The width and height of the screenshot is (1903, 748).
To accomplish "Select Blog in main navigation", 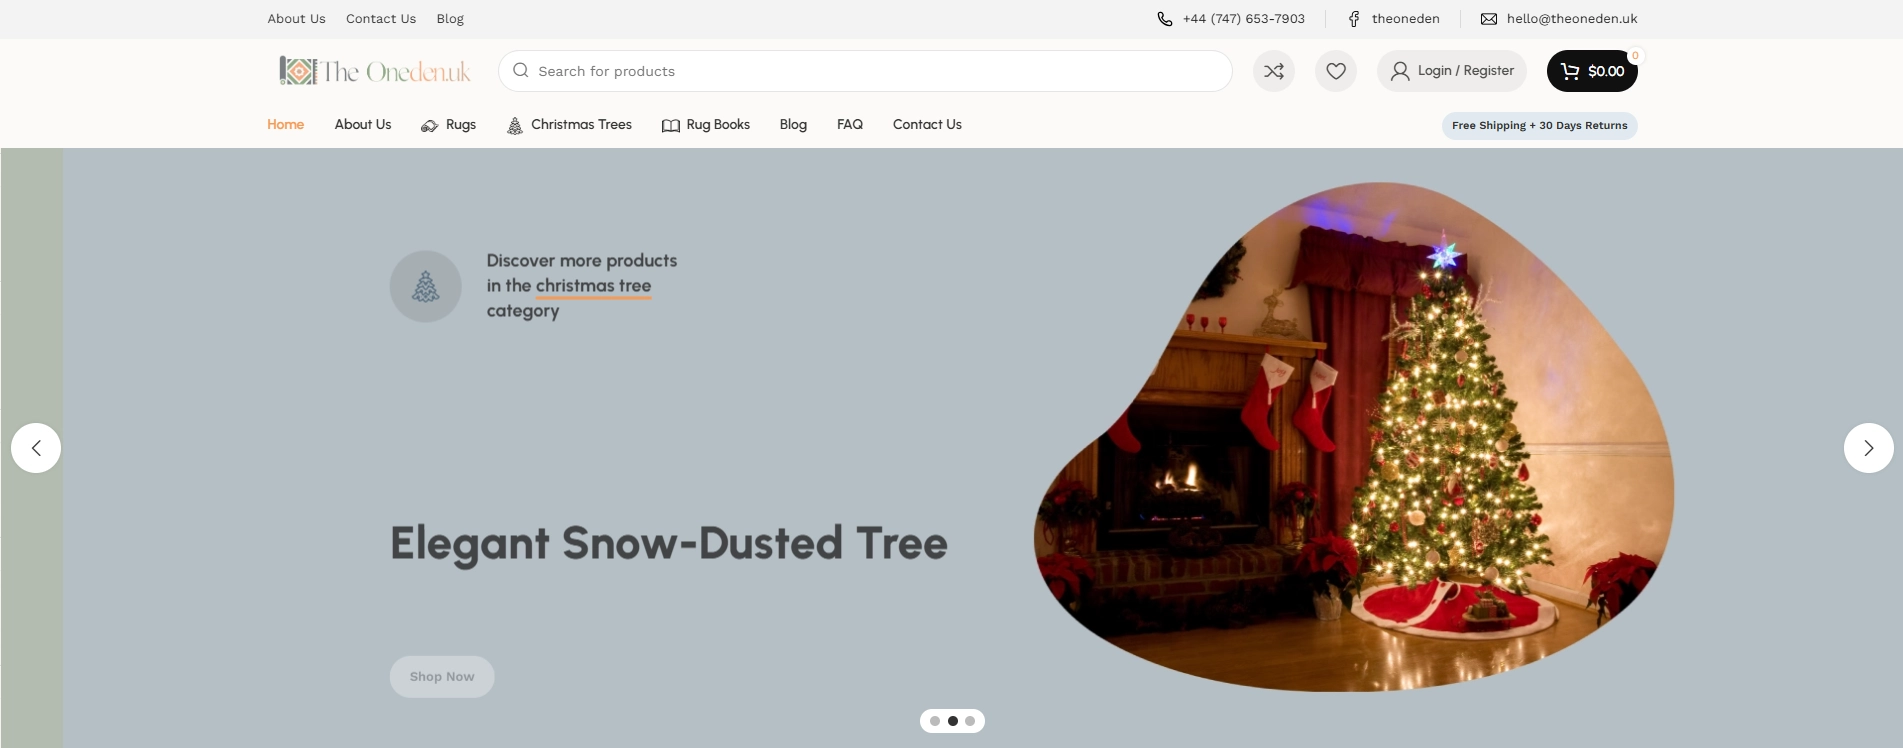I will click(793, 124).
